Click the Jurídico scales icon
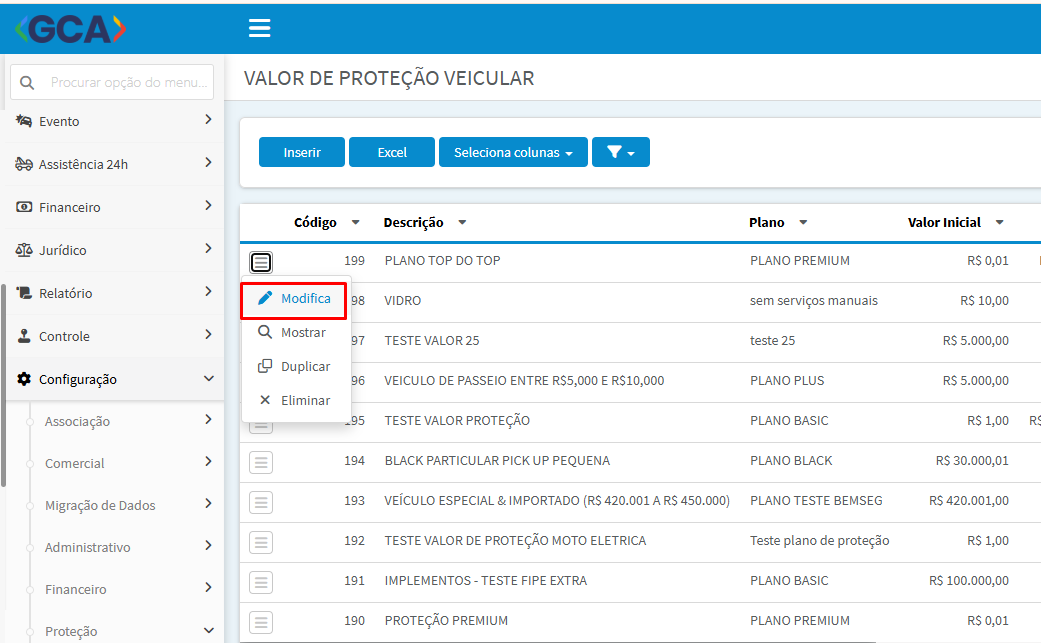Screen dimensions: 1041x643 [x=24, y=250]
